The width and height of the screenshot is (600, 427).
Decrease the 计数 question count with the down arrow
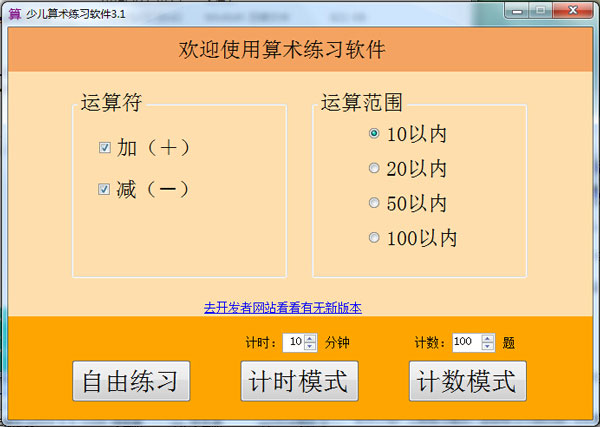488,346
